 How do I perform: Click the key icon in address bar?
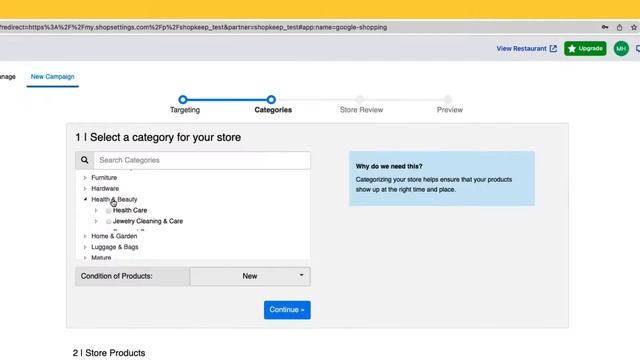[x=605, y=27]
